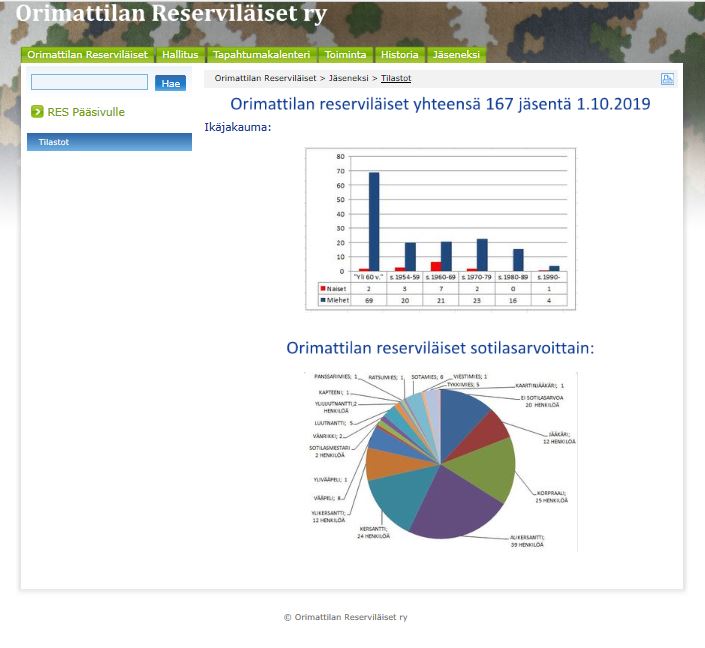Click Orimattilan Reserviläiset in the breadcrumb
The width and height of the screenshot is (705, 648).
pyautogui.click(x=265, y=78)
